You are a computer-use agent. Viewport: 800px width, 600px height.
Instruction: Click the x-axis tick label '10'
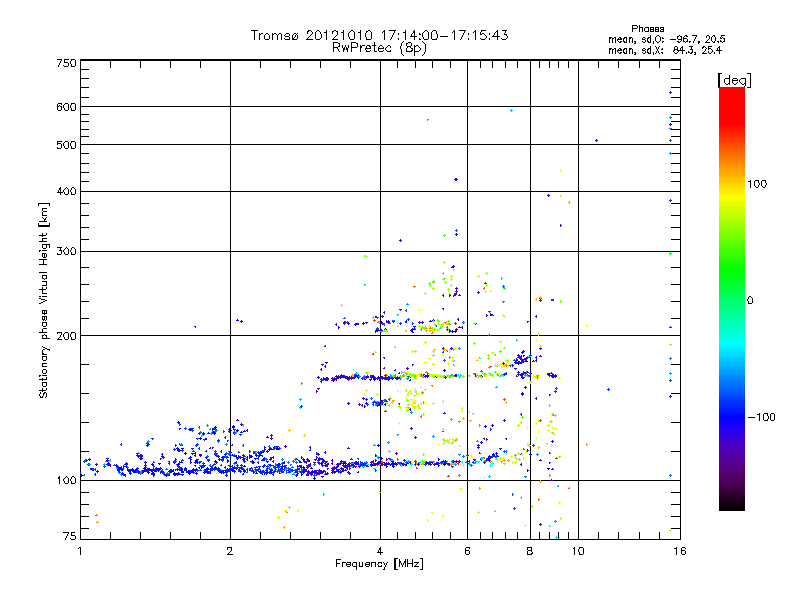point(578,551)
